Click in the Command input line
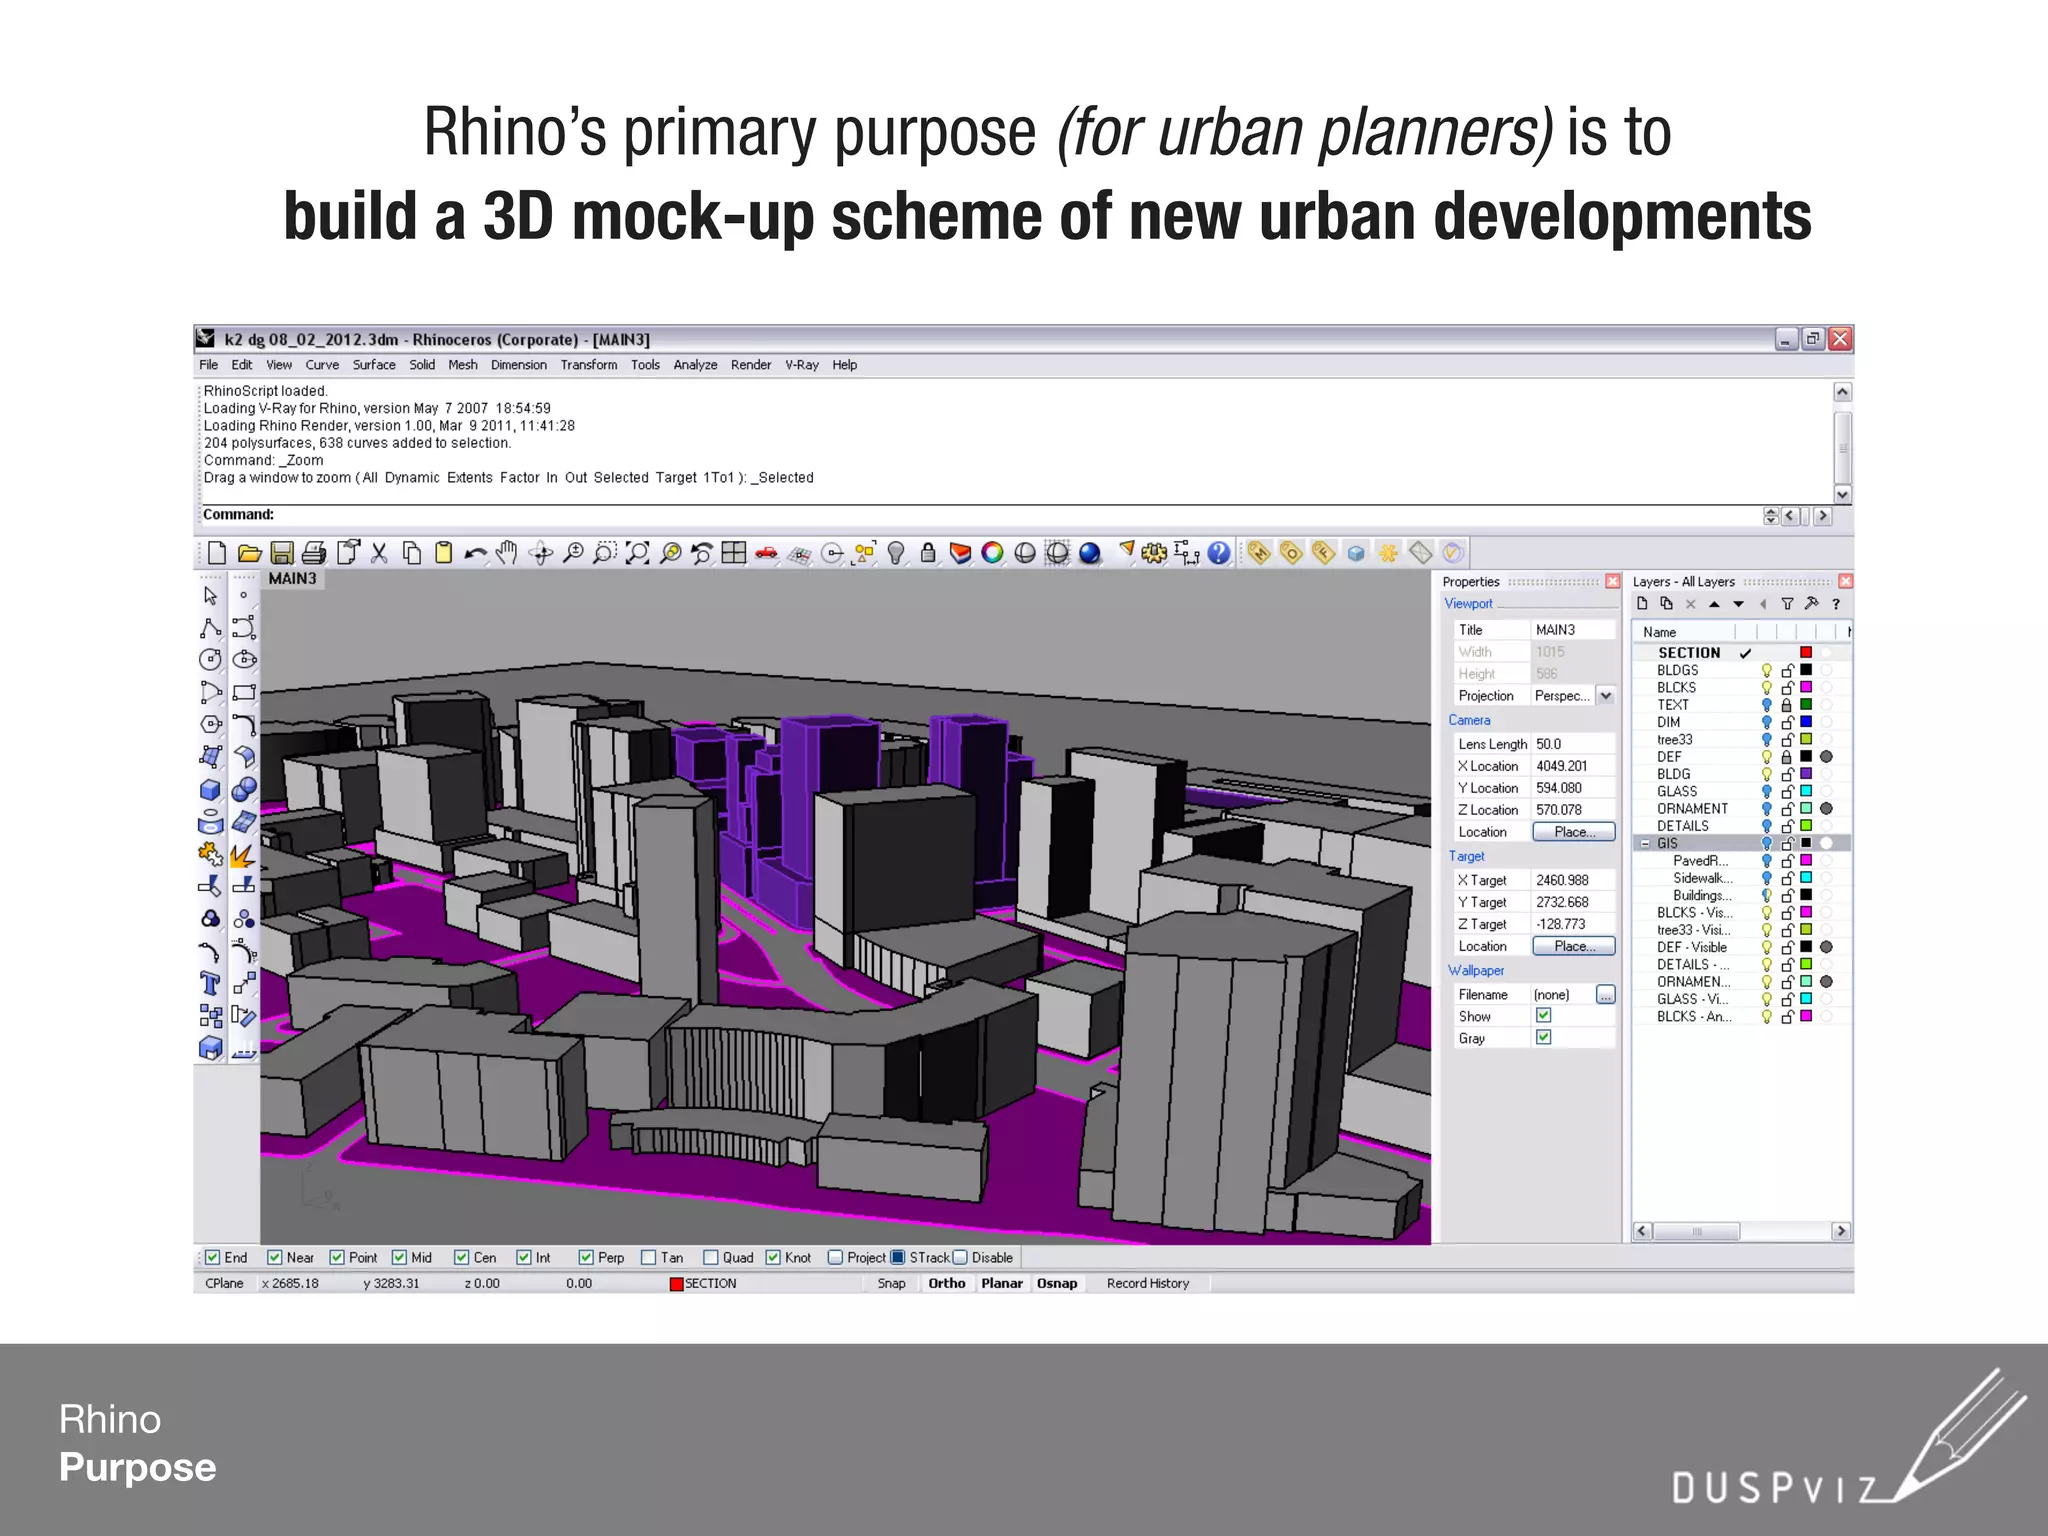The height and width of the screenshot is (1536, 2048). [x=1015, y=515]
